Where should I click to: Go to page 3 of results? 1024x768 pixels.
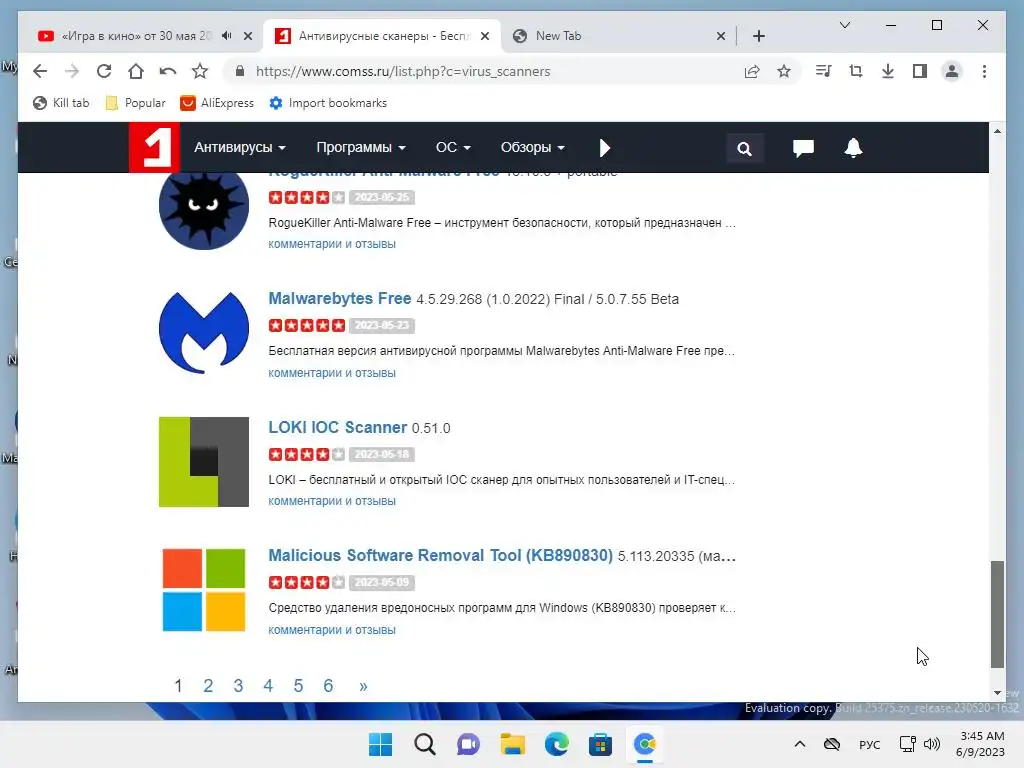[238, 686]
